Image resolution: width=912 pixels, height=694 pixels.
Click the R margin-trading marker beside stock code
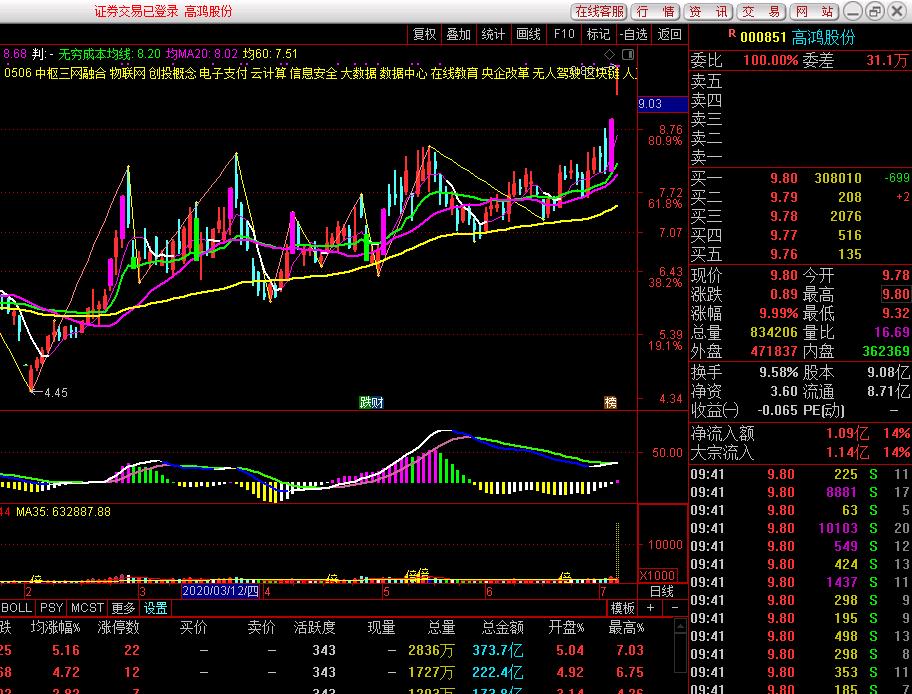732,34
